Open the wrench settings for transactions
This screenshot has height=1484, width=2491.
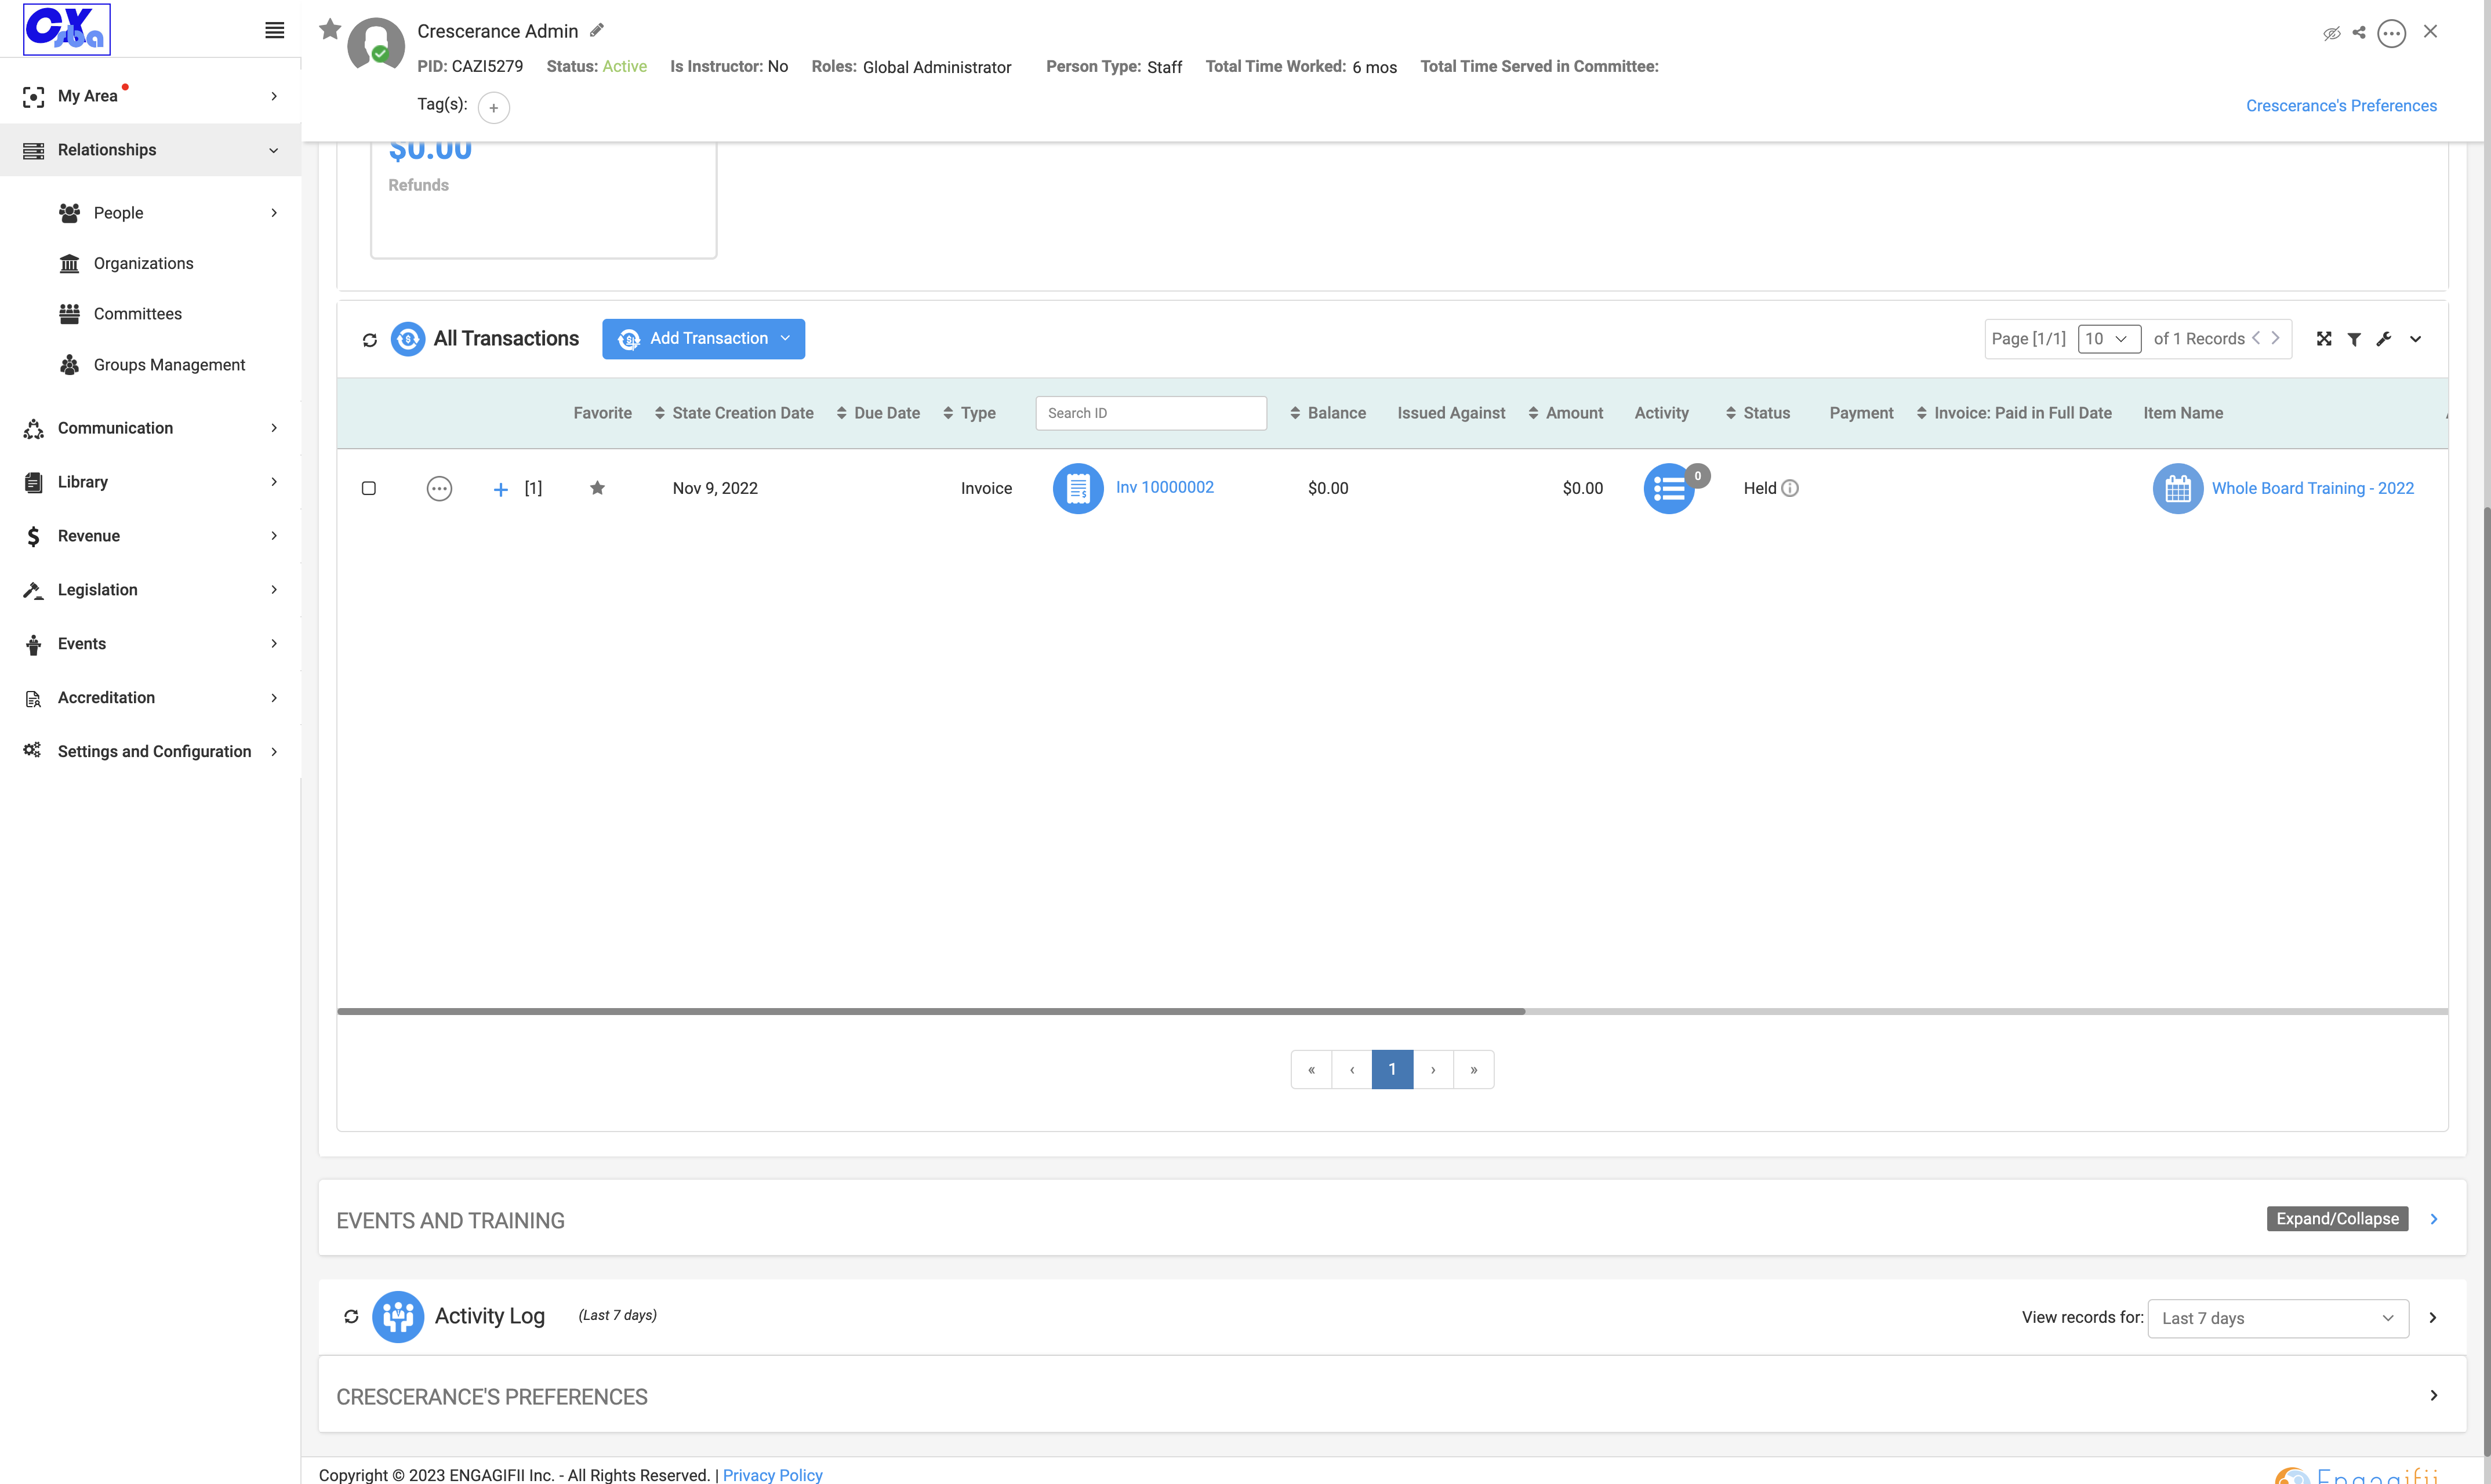(x=2384, y=339)
